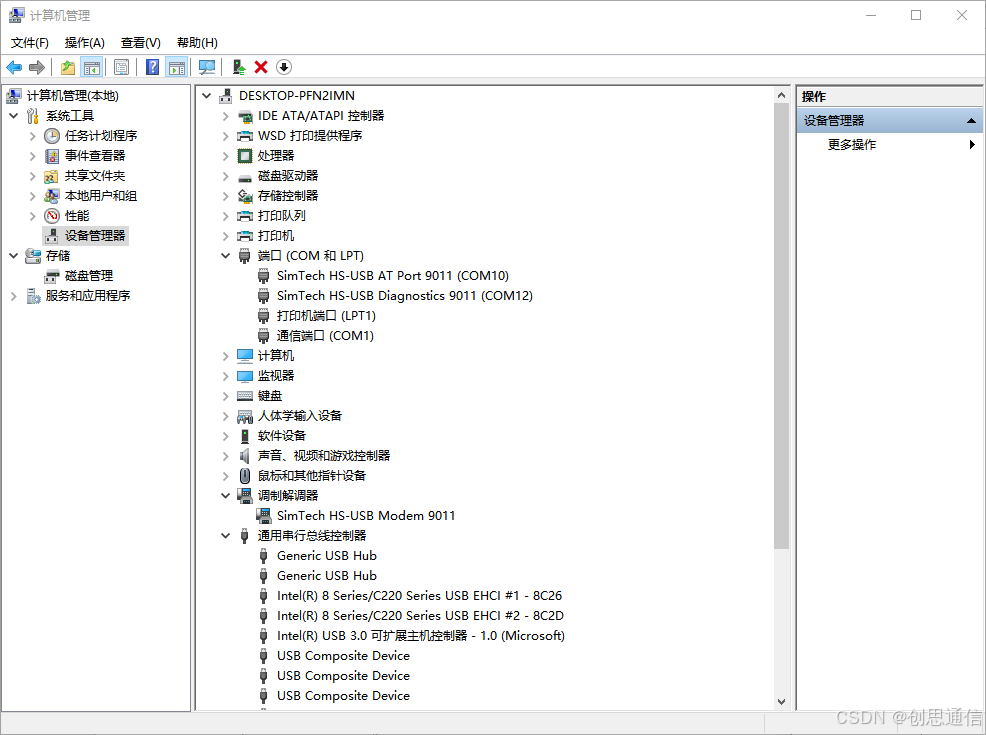Select Printer Port (LPT1) entry
Viewport: 986px width, 735px height.
[326, 316]
